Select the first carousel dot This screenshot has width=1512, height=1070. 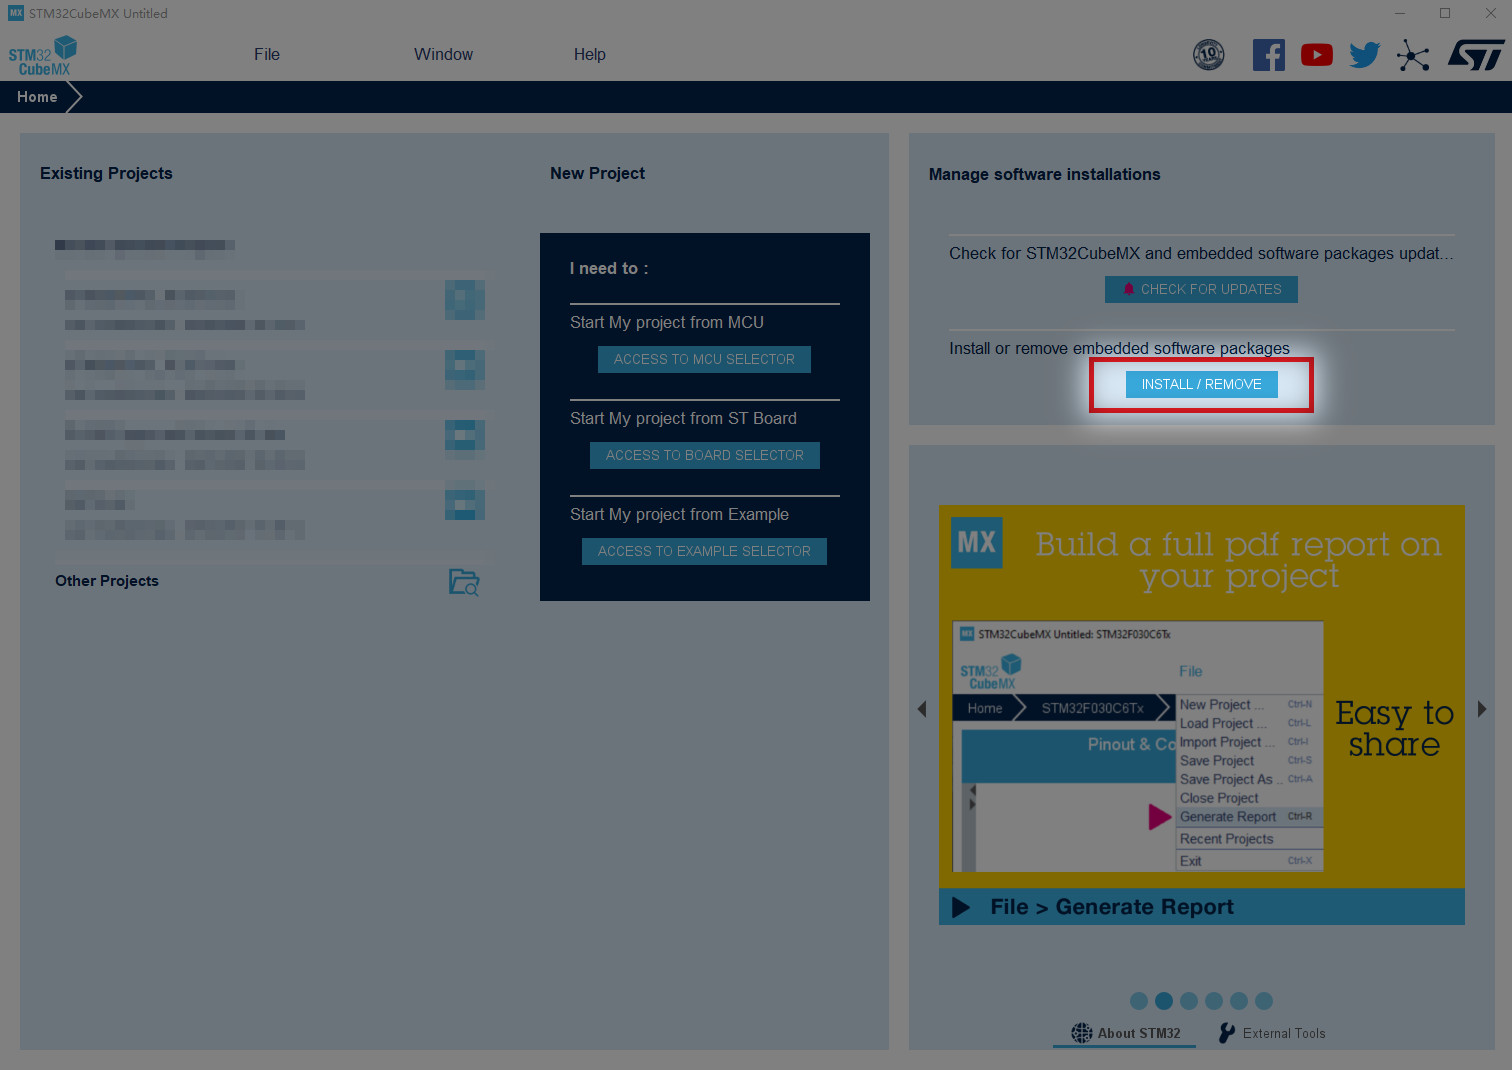(1139, 1001)
